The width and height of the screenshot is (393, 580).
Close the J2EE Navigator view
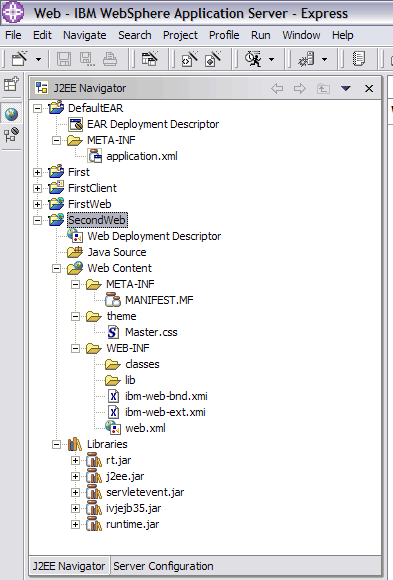(369, 88)
